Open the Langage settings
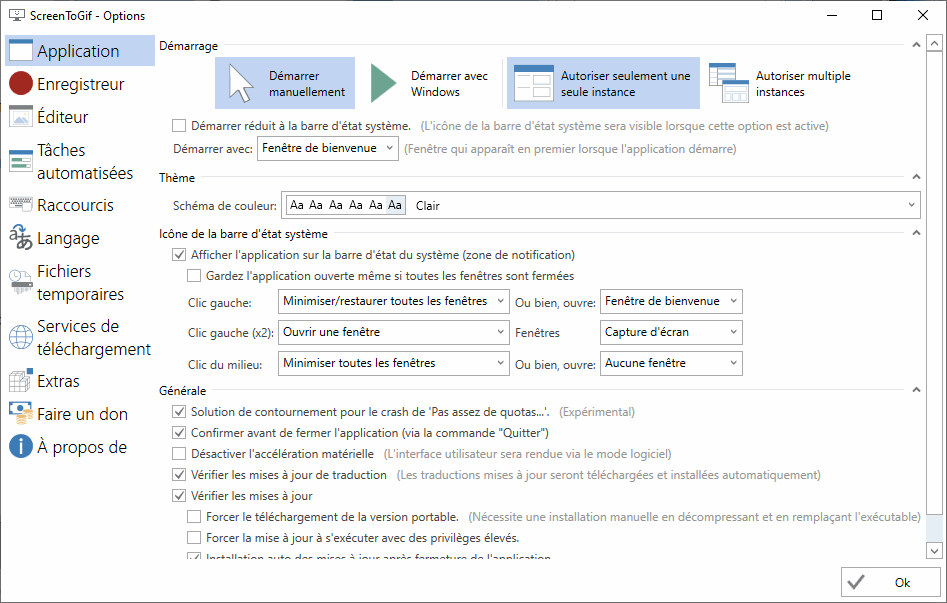 (80, 238)
